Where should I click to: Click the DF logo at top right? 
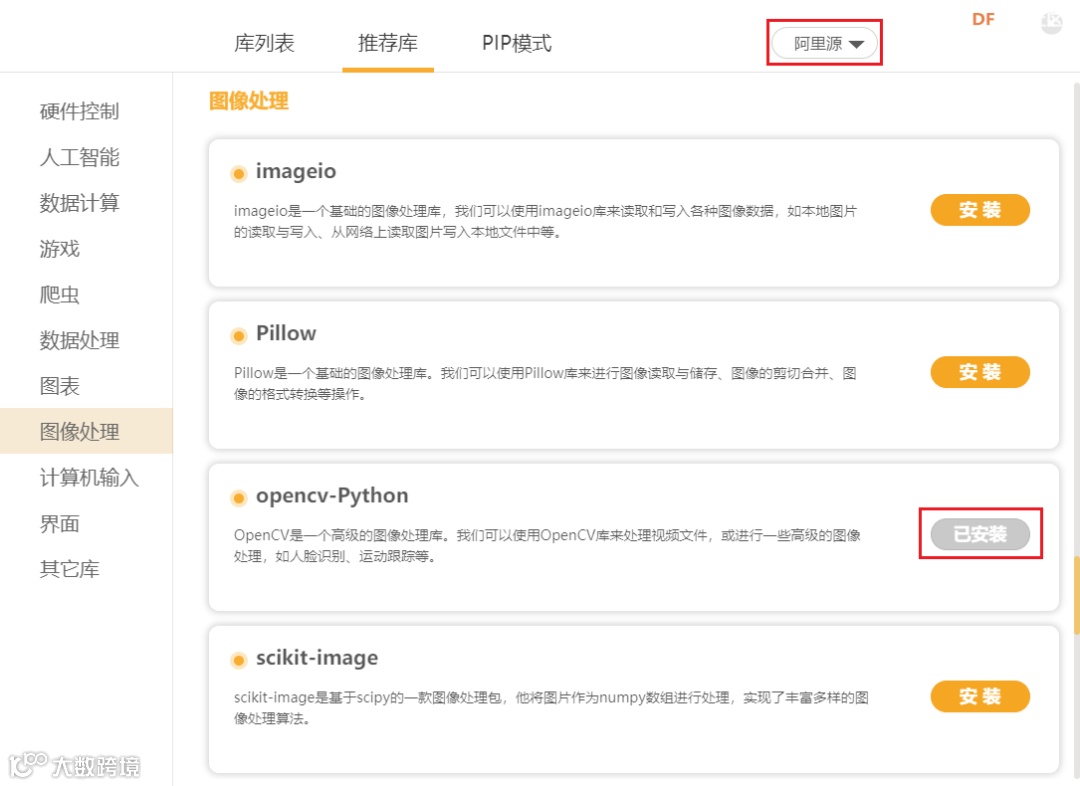tap(983, 19)
